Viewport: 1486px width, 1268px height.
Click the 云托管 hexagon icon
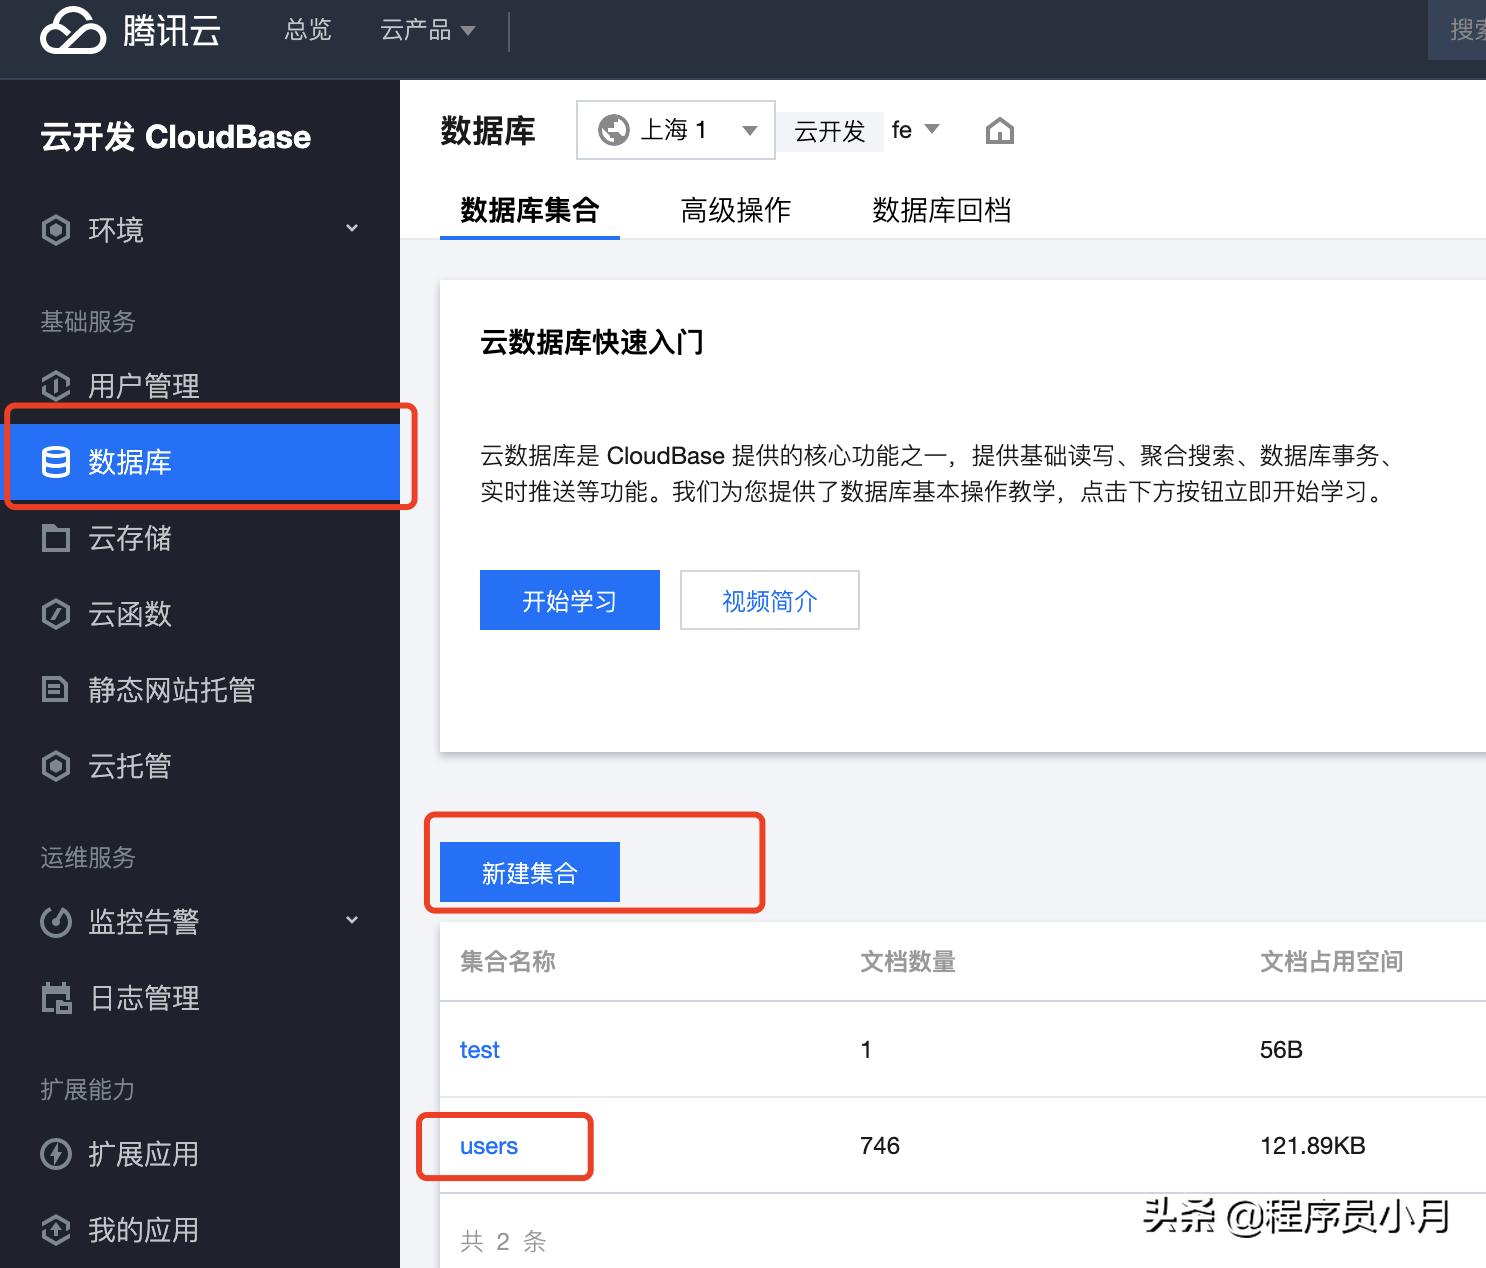[x=56, y=766]
